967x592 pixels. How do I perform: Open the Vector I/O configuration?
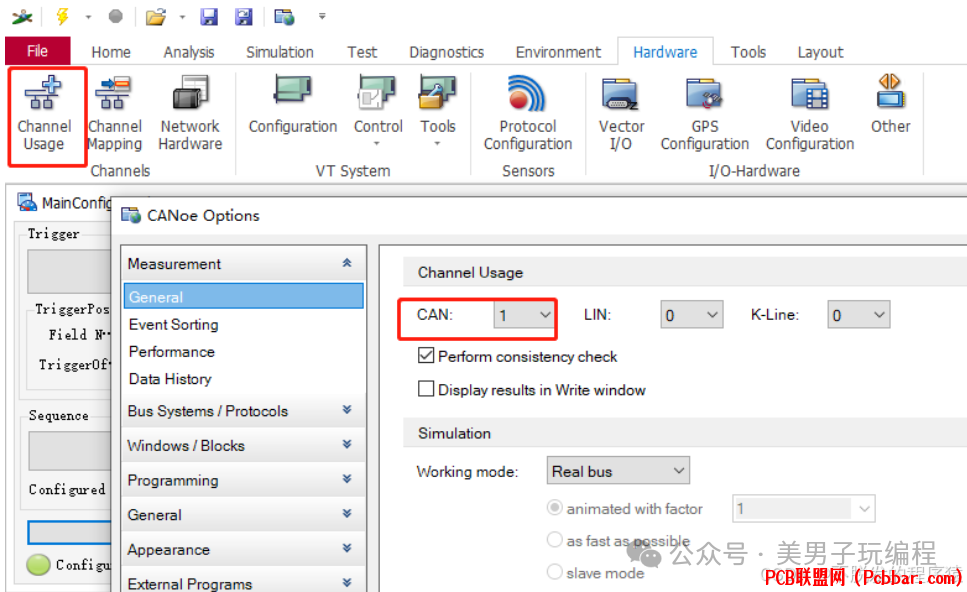tap(621, 115)
